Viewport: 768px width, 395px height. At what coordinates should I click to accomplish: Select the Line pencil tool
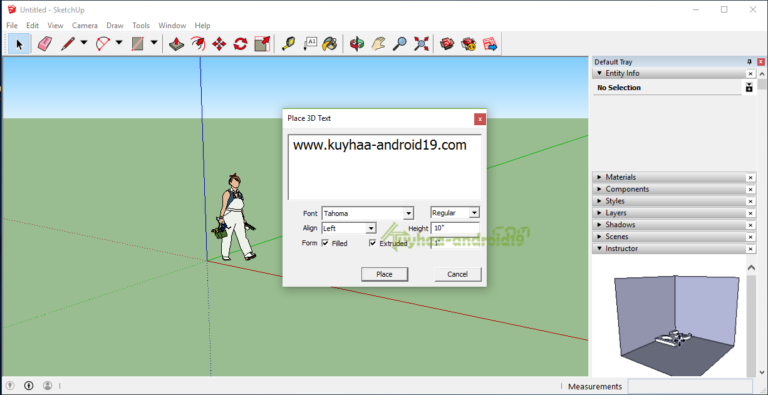coord(67,44)
